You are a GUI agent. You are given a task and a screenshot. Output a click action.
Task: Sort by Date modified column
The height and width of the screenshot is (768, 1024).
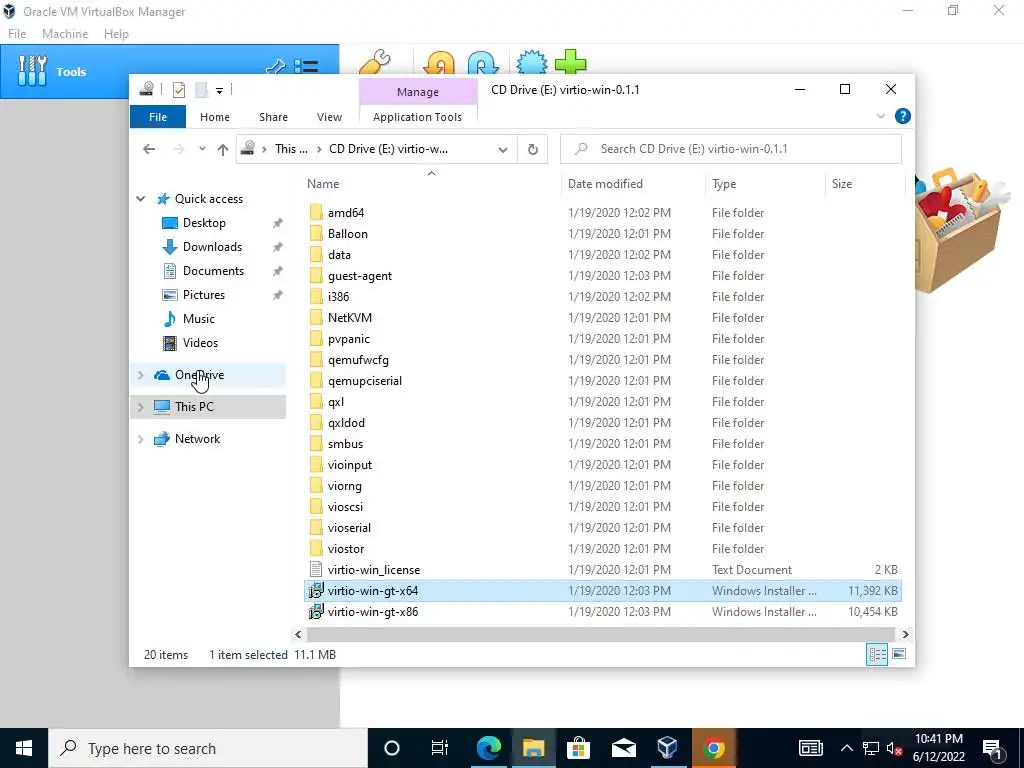[x=605, y=184]
